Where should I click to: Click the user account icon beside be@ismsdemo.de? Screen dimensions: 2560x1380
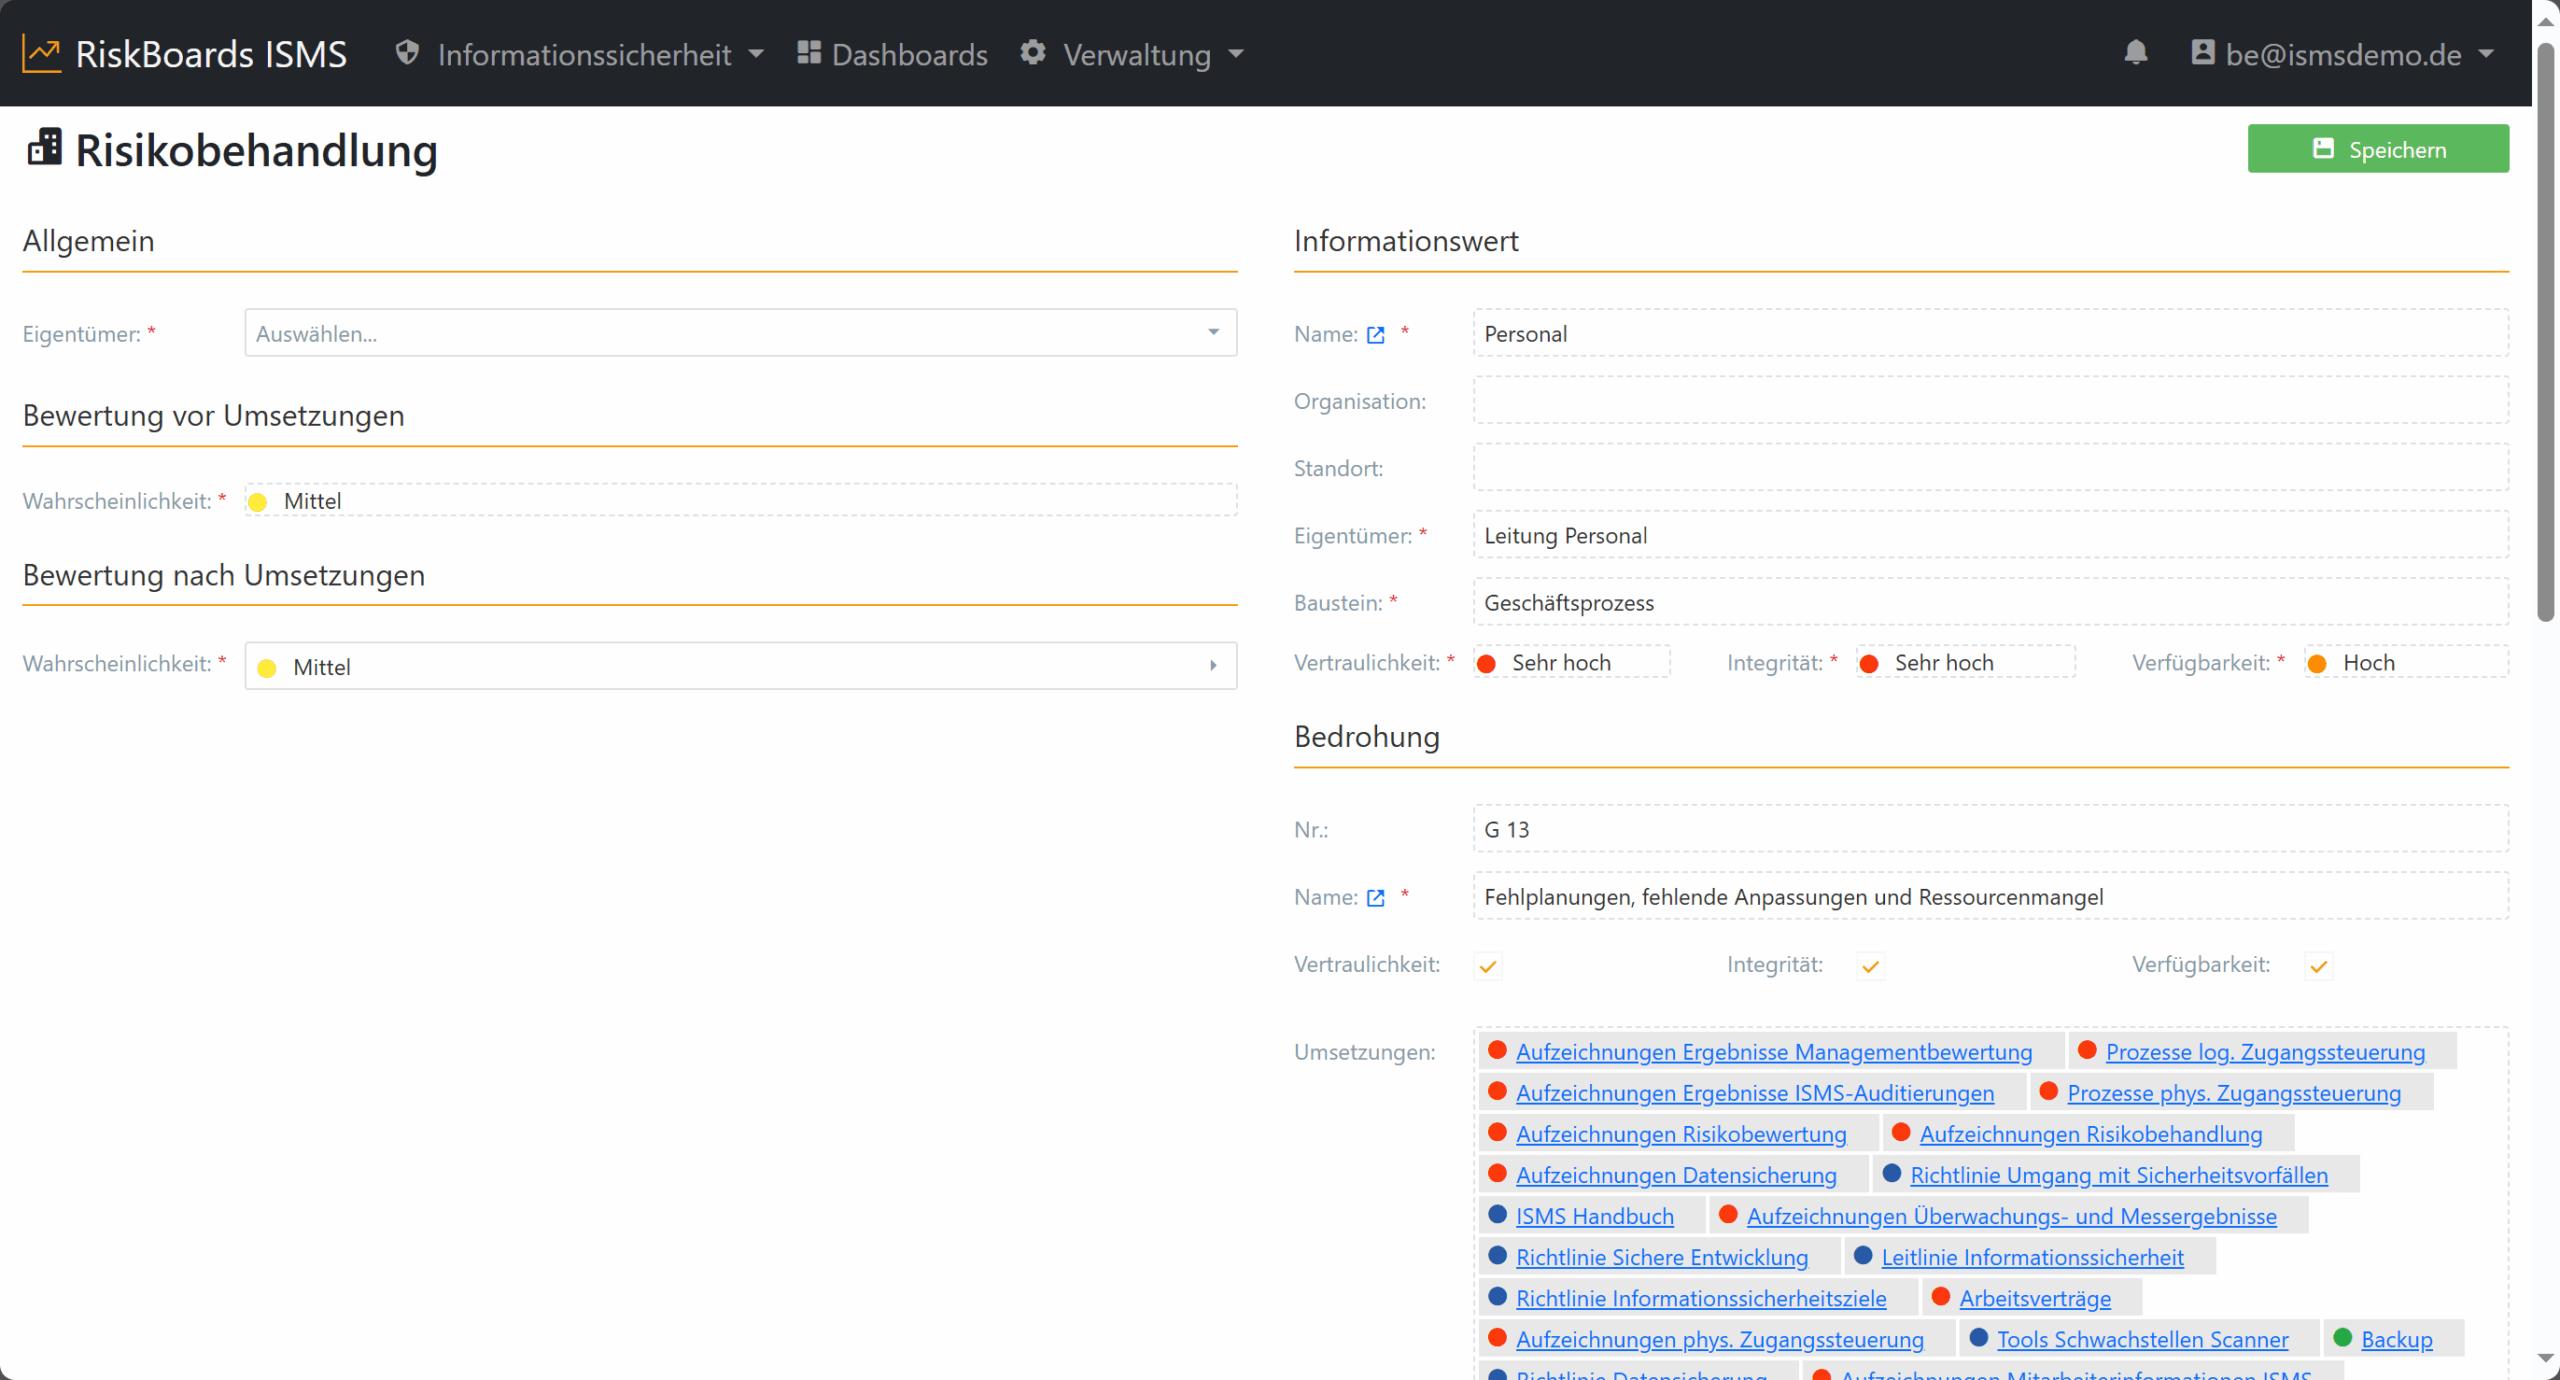point(2202,52)
